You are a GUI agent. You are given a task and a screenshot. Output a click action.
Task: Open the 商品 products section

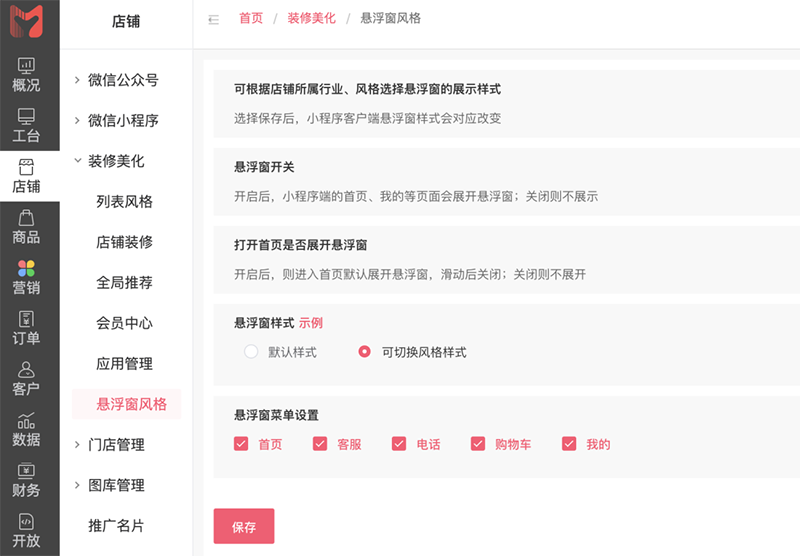(x=26, y=226)
